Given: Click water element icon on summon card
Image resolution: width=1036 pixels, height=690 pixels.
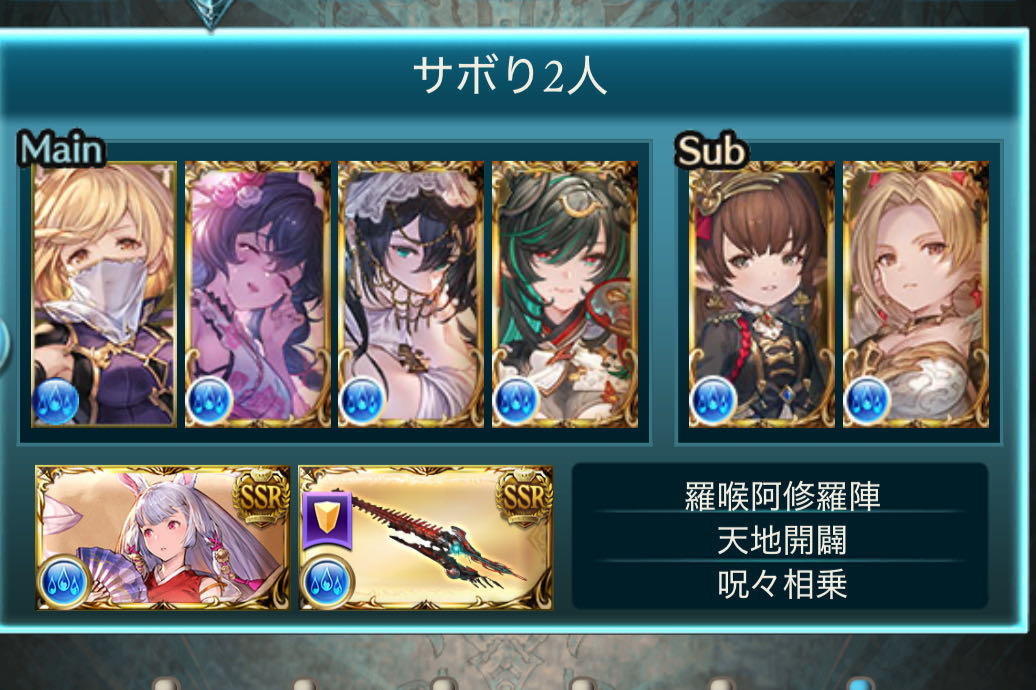Looking at the screenshot, I should tap(64, 582).
